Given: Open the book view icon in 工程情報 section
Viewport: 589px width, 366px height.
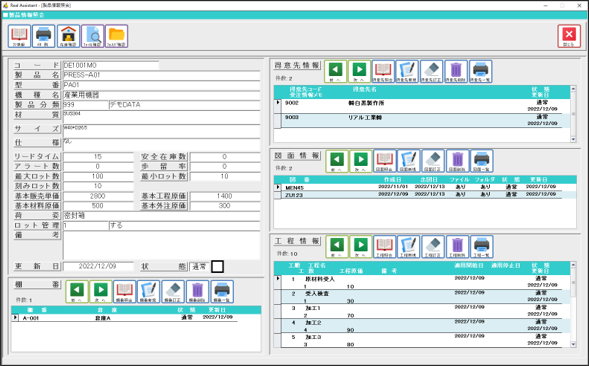Looking at the screenshot, I should click(385, 247).
